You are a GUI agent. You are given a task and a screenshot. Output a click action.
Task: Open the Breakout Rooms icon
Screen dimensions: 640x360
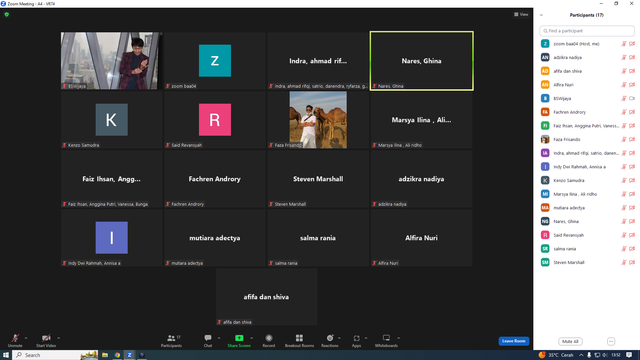pos(299,338)
